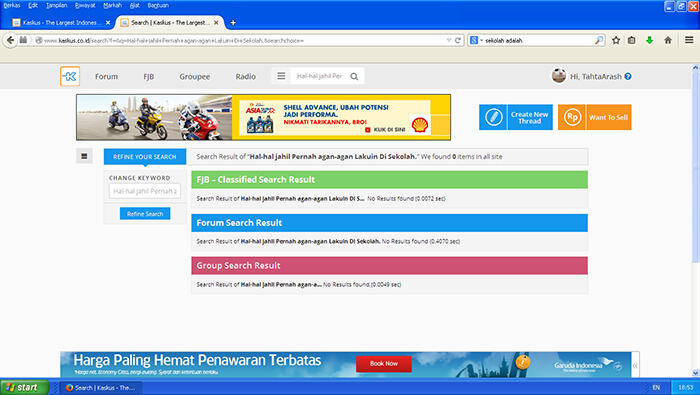Open the FJB section

(x=149, y=77)
